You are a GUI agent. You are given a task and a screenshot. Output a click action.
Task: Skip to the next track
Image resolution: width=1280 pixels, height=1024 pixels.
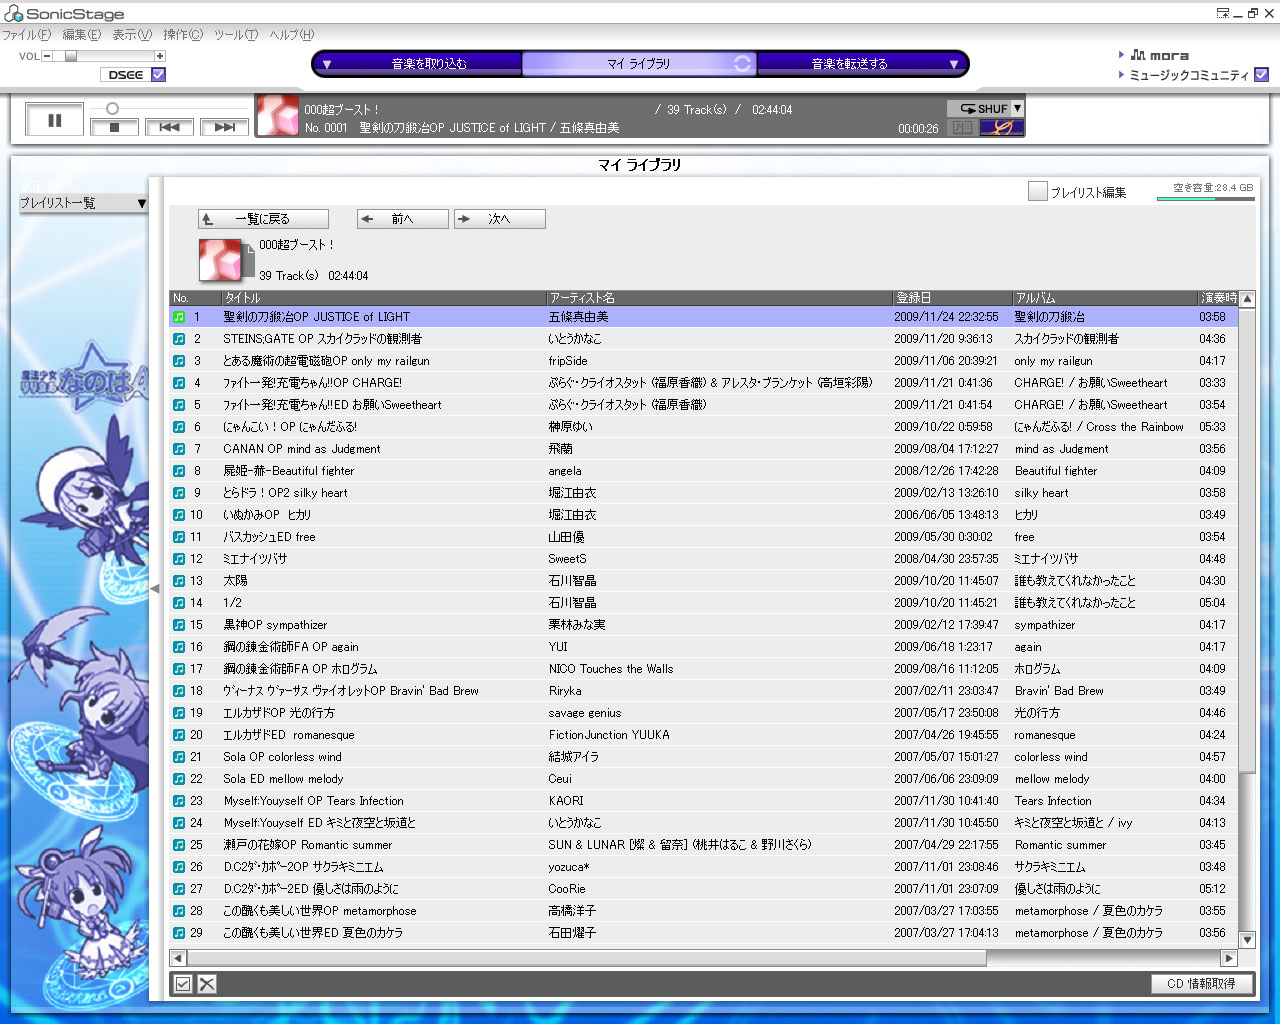(x=224, y=127)
